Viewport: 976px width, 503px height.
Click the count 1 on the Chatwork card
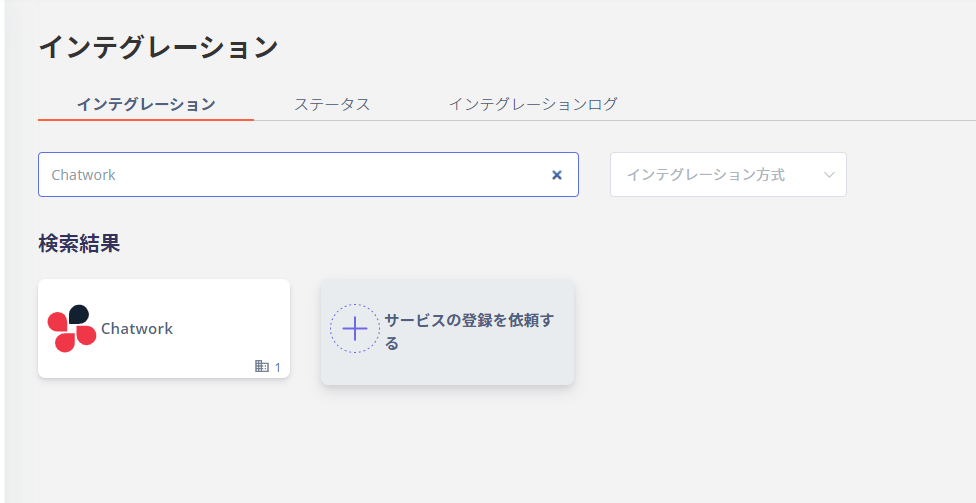(278, 367)
